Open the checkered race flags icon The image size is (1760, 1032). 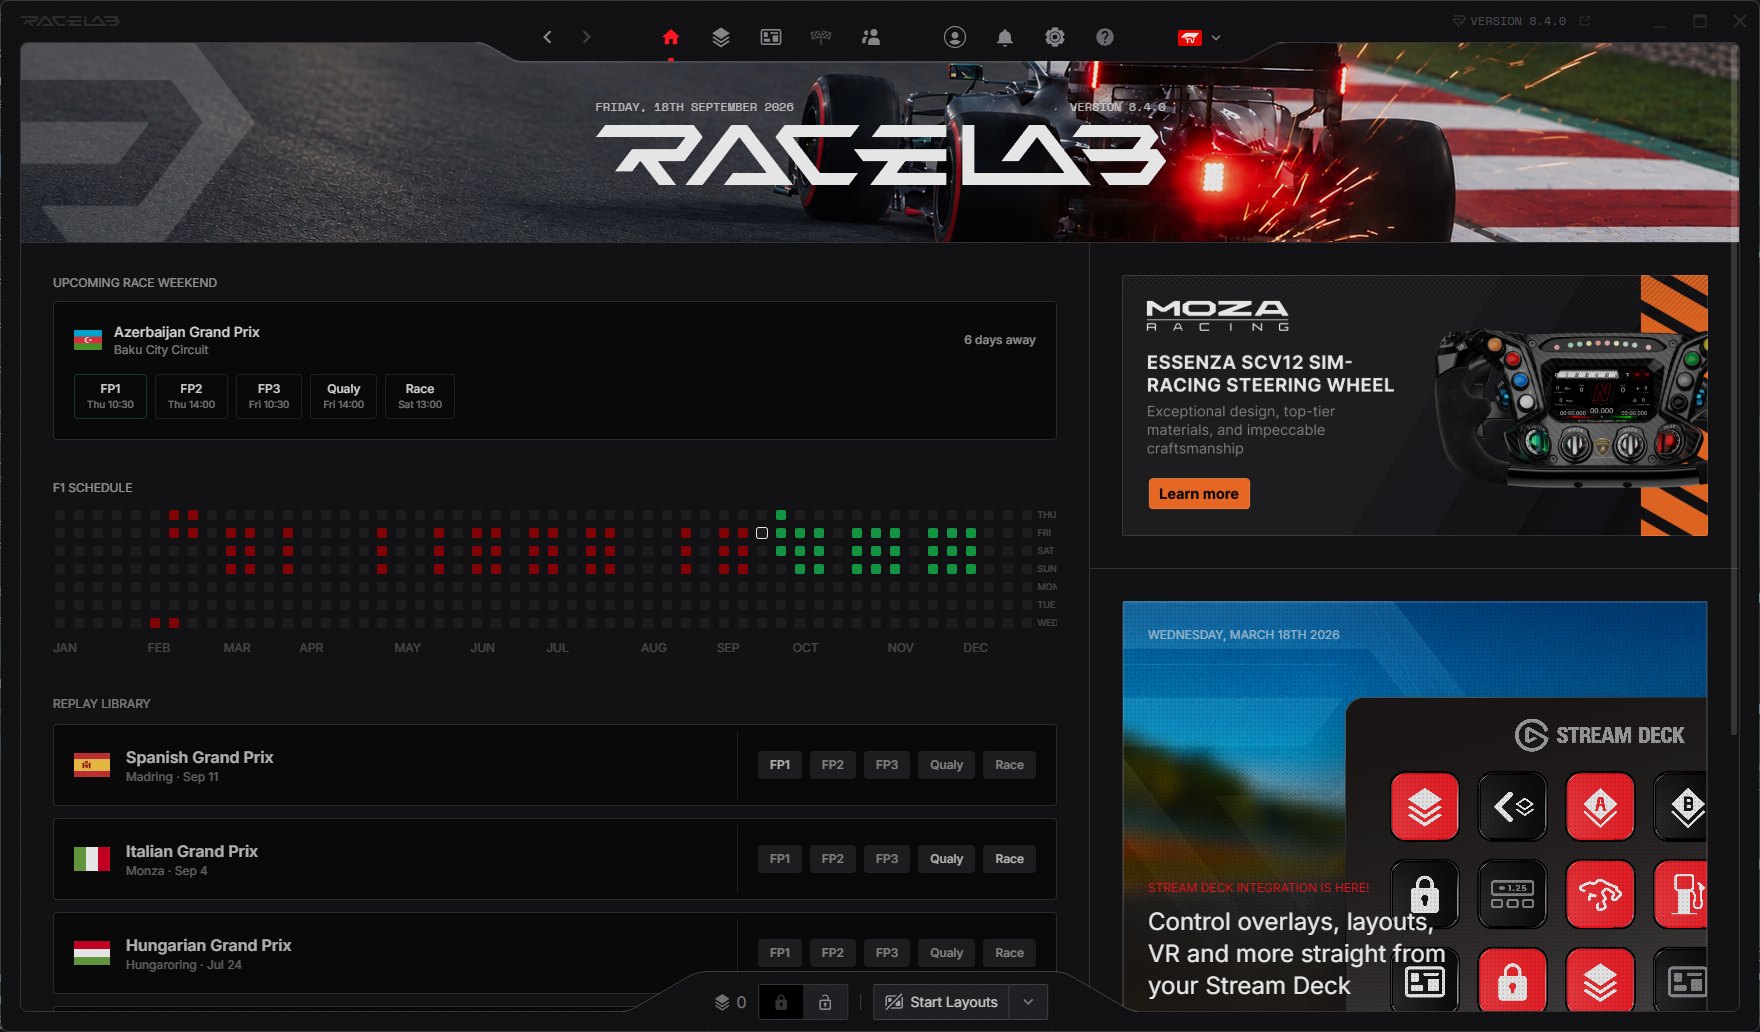821,37
